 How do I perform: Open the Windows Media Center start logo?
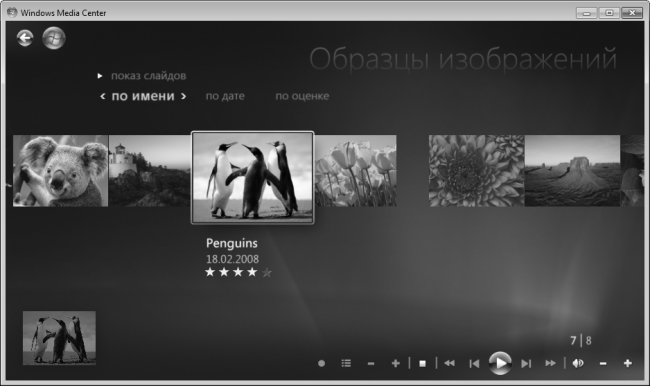click(54, 38)
